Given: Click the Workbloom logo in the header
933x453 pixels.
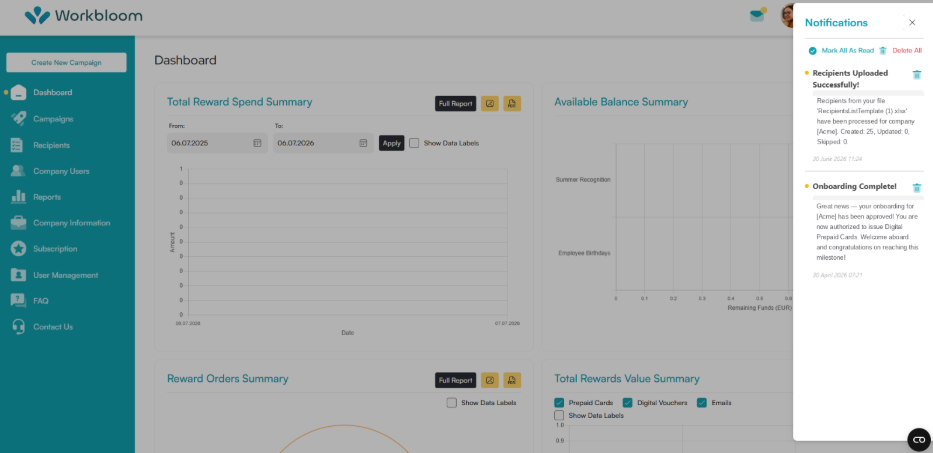Looking at the screenshot, I should (x=83, y=15).
